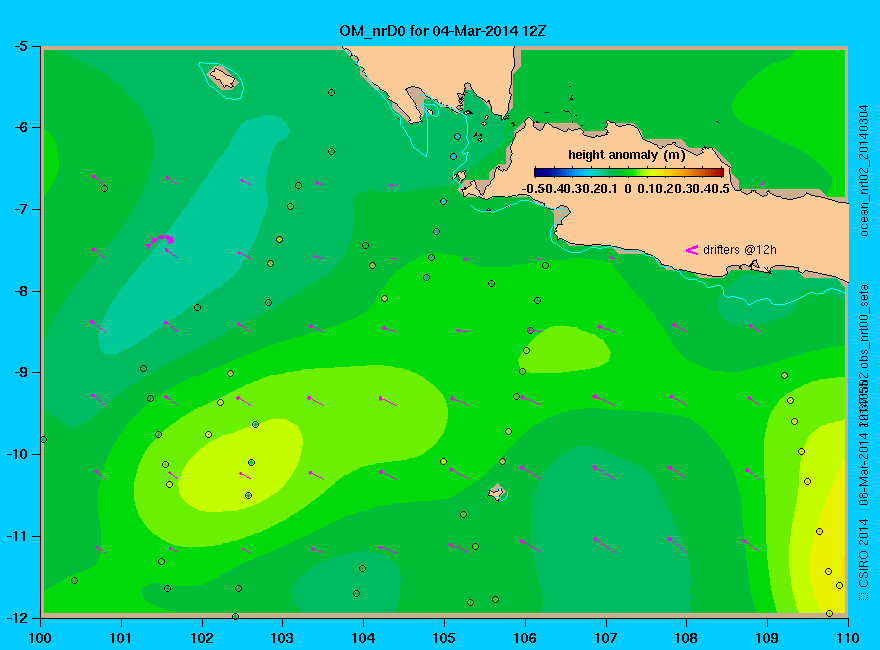This screenshot has width=880, height=650.
Task: Click the plot title OM_nrD0 for 04-Mar-2014 12Z
Action: (x=442, y=31)
